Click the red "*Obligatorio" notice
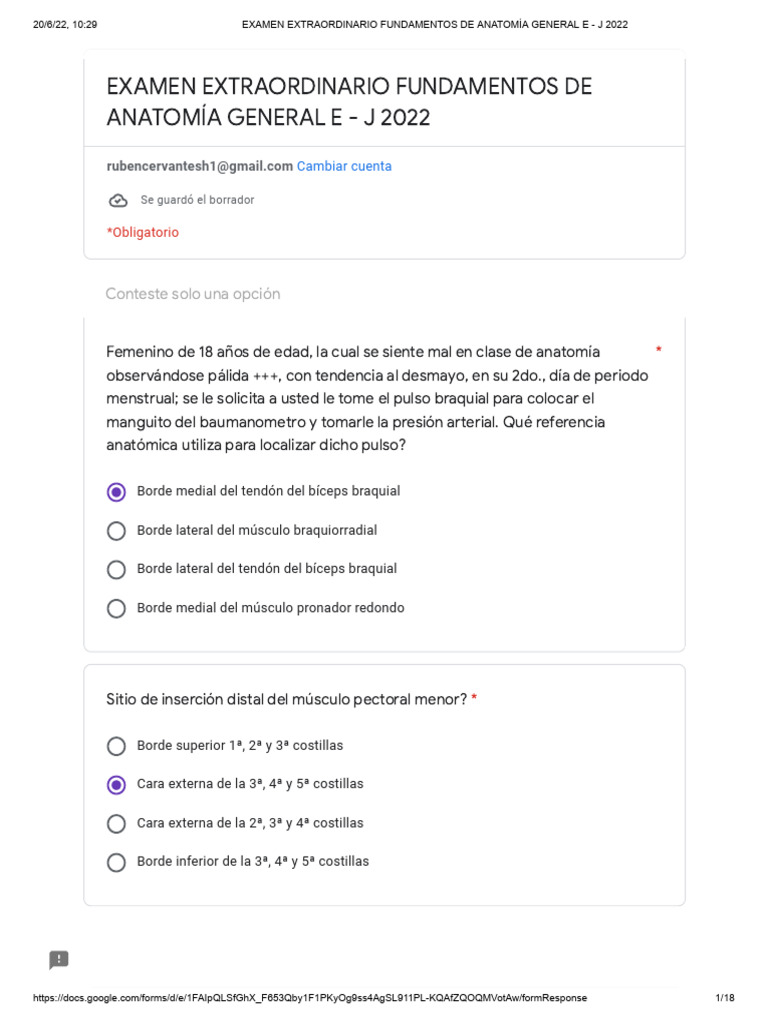Viewport: 768px width, 1024px height. 143,232
